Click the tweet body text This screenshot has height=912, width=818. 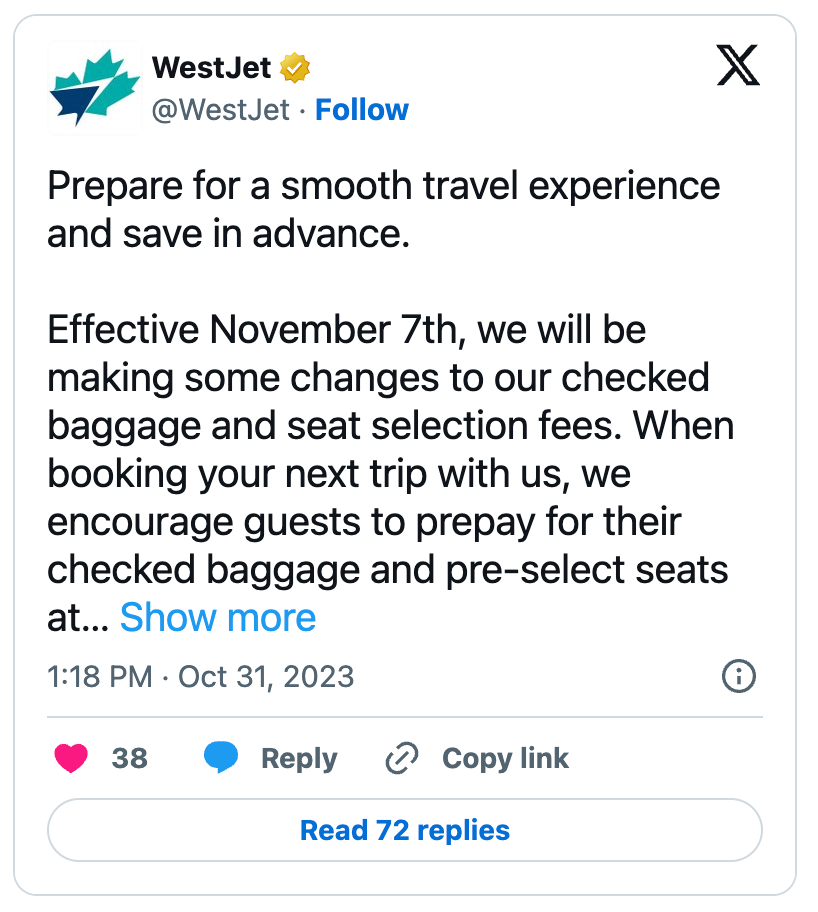[390, 401]
